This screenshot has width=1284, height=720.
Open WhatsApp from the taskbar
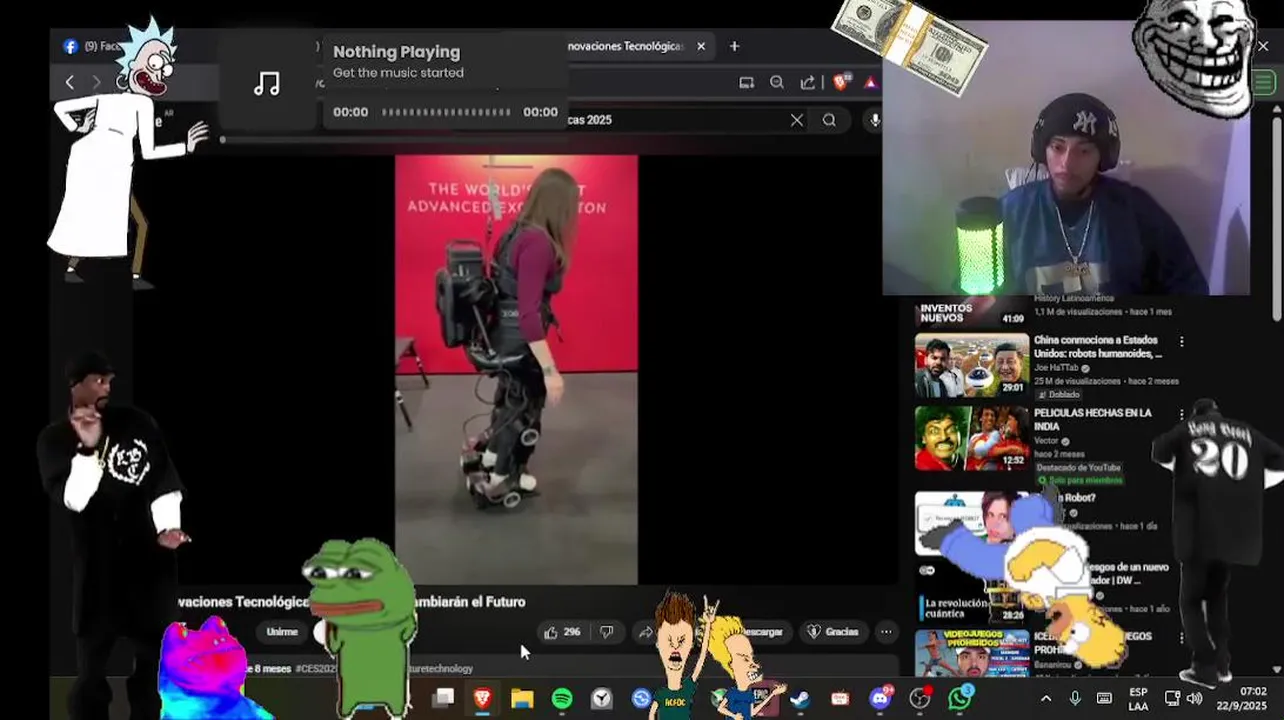959,698
